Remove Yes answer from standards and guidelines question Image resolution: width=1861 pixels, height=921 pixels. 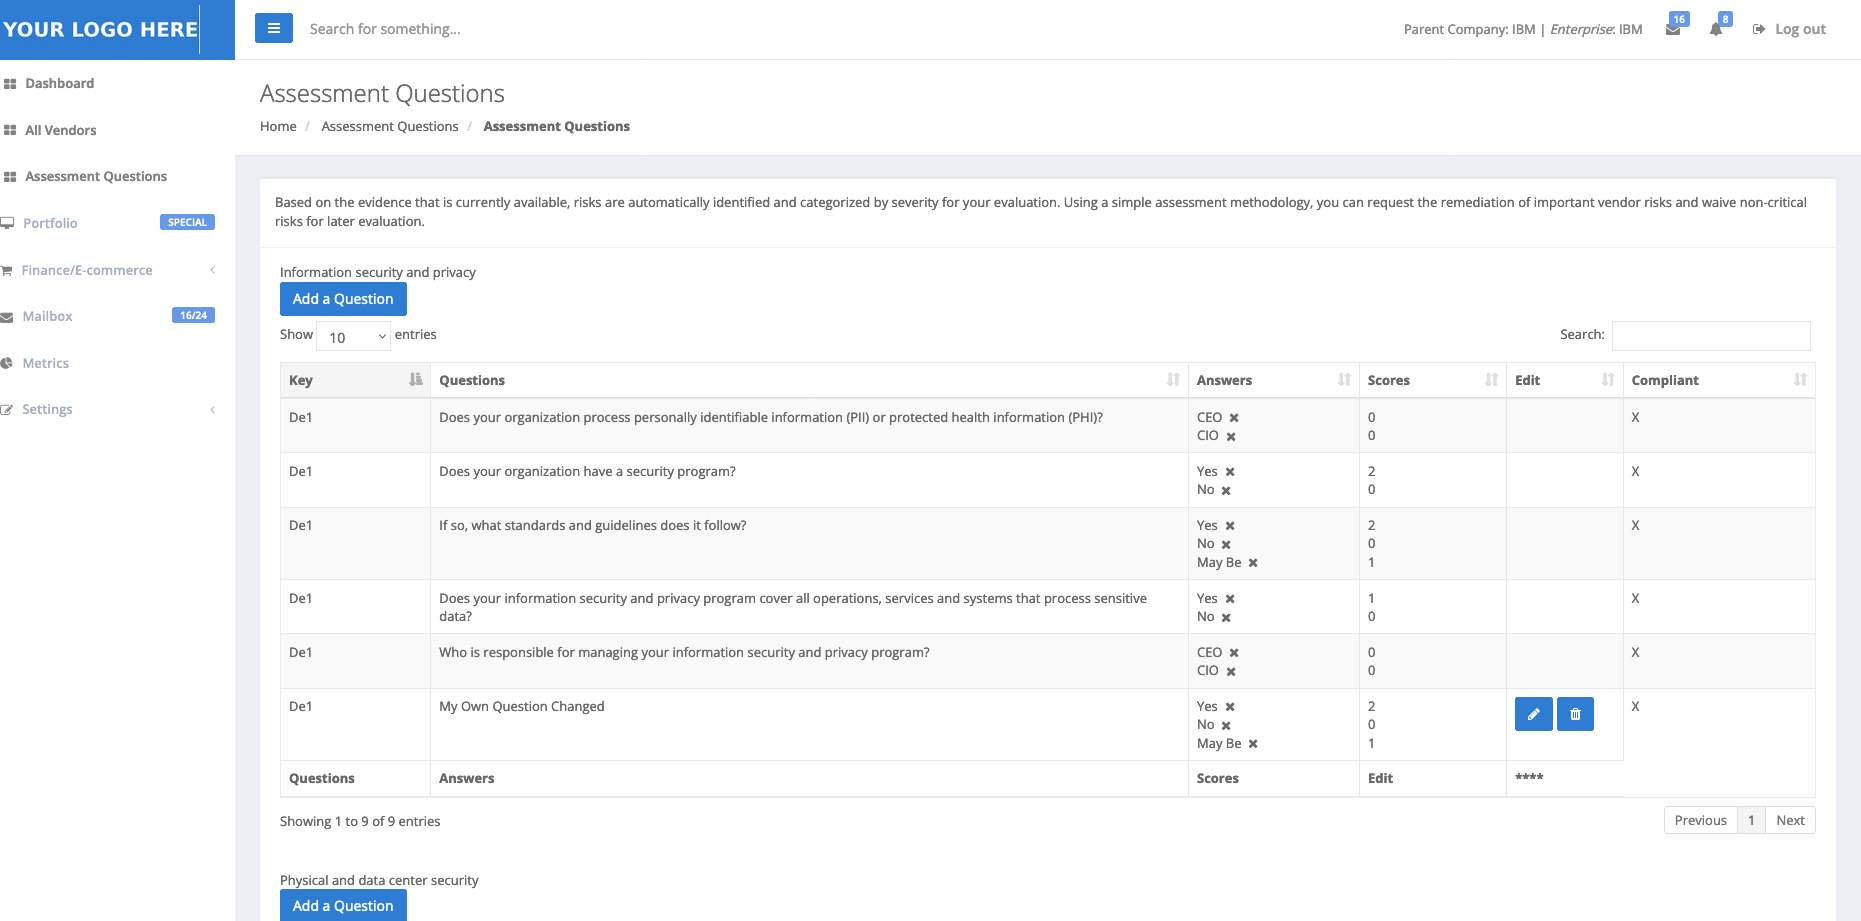[x=1230, y=526]
